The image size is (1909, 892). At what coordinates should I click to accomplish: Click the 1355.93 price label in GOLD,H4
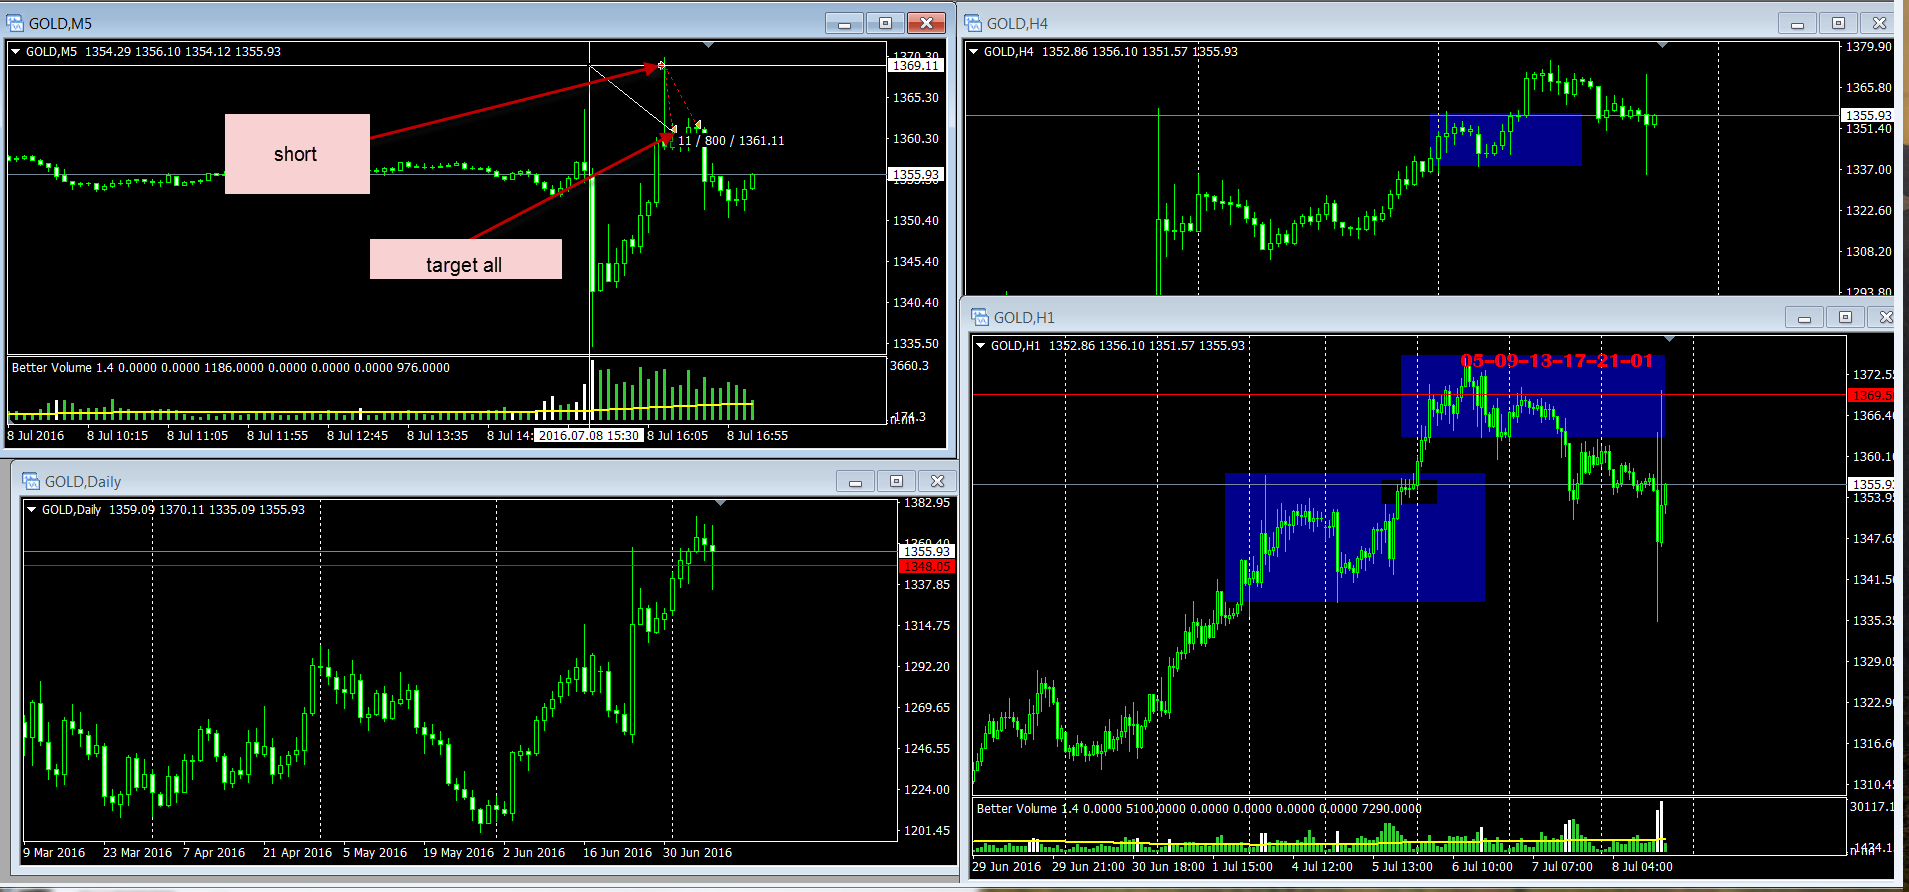click(x=1868, y=115)
